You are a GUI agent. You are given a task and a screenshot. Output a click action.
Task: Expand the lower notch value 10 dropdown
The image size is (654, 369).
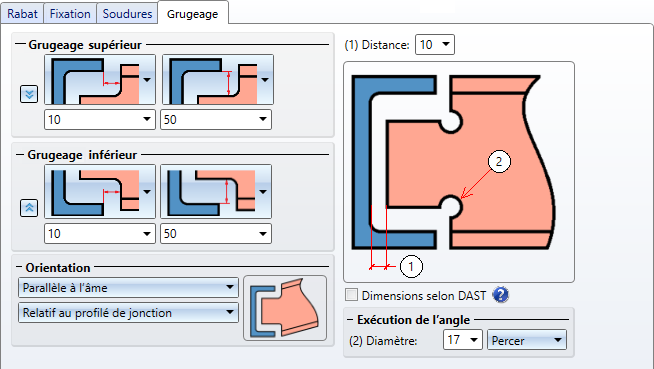(x=100, y=233)
